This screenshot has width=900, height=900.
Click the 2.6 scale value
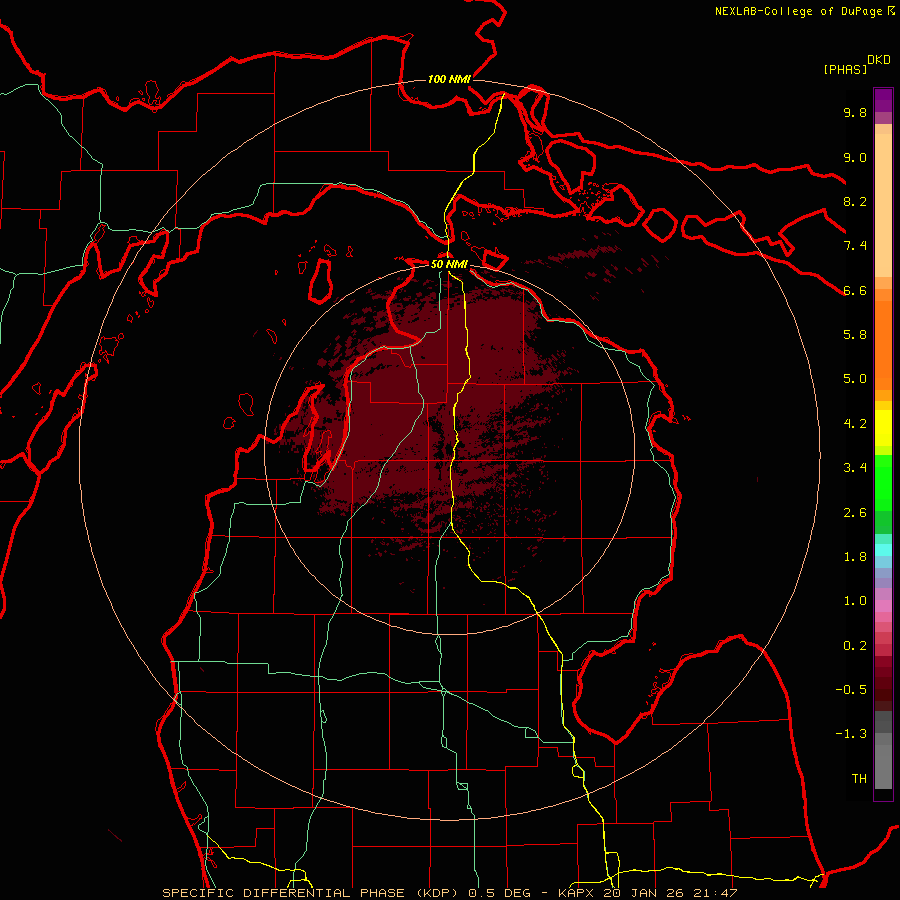point(855,513)
